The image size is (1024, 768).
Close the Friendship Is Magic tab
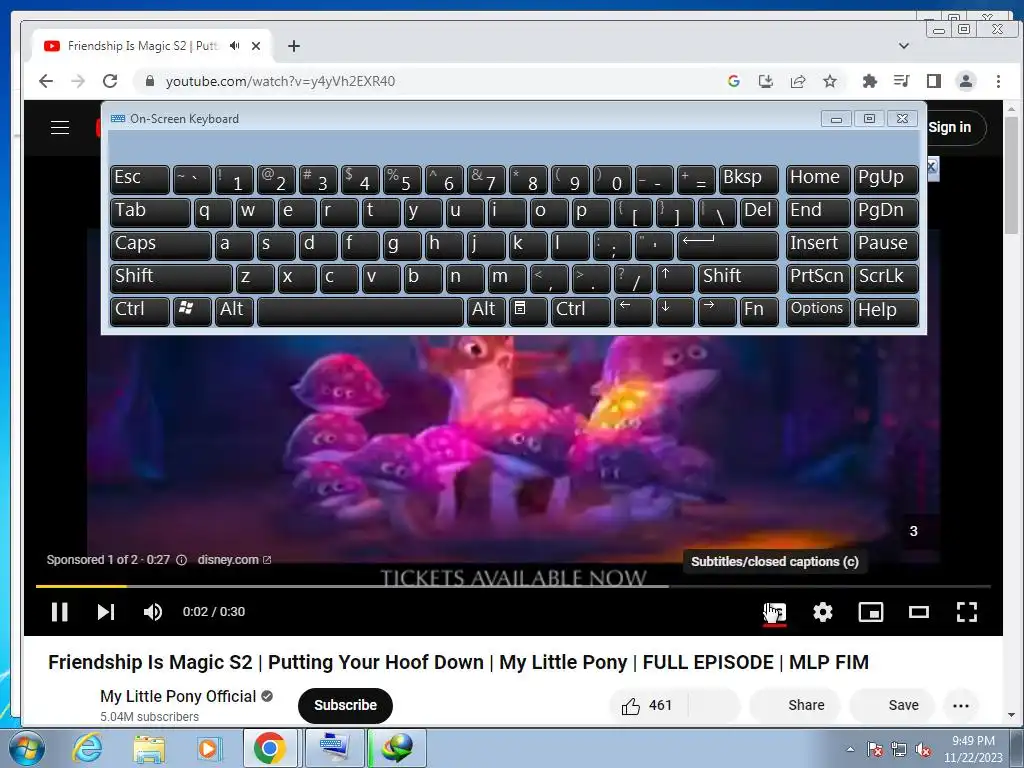click(x=256, y=46)
